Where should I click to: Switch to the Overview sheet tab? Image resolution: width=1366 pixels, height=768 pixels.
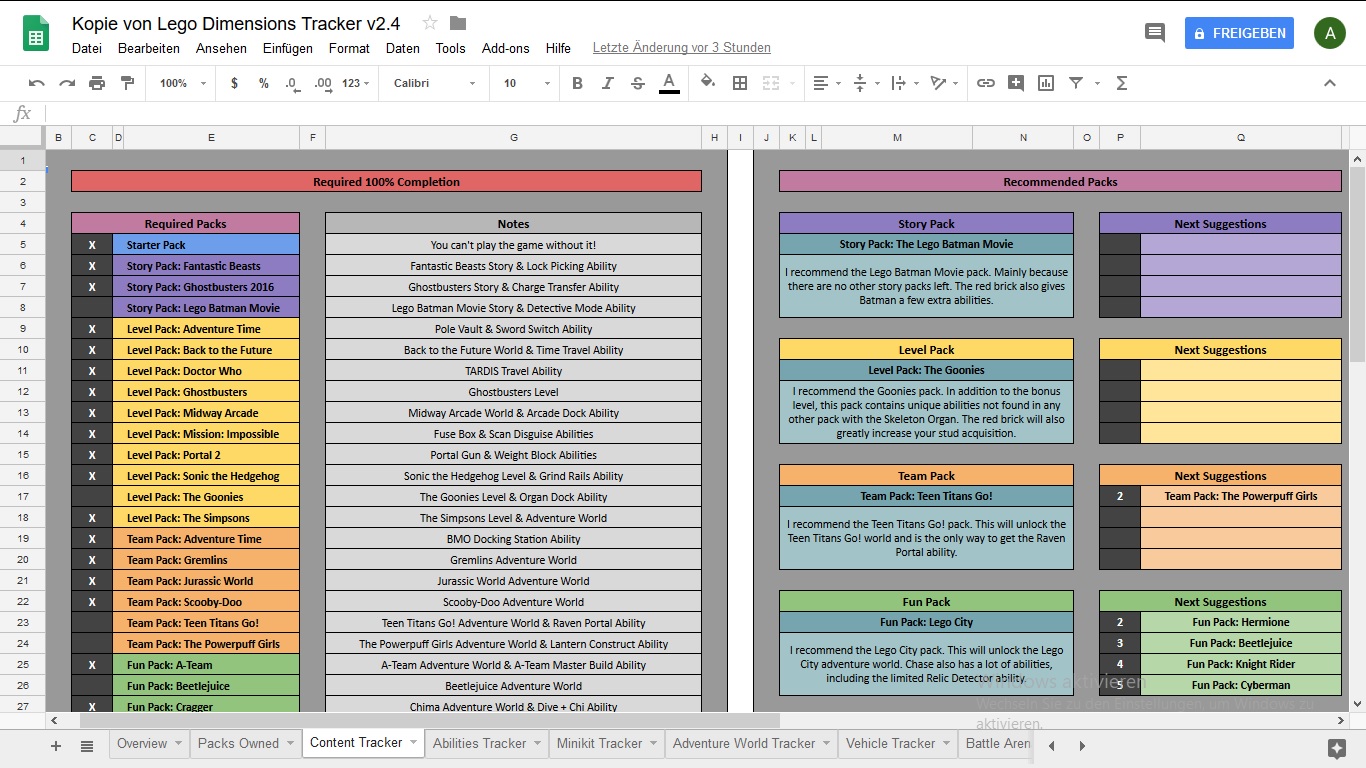tap(142, 743)
